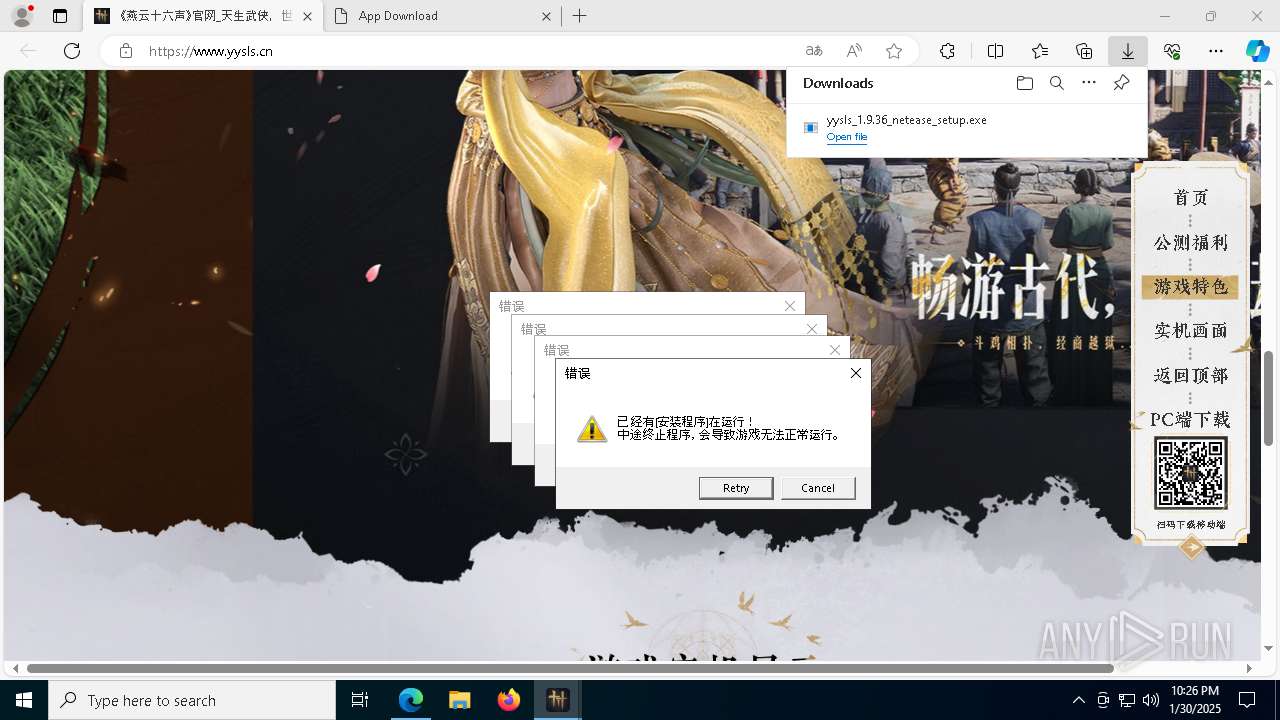Screen dimensions: 1280x720
Task: Show hidden system tray icons
Action: 1078,700
